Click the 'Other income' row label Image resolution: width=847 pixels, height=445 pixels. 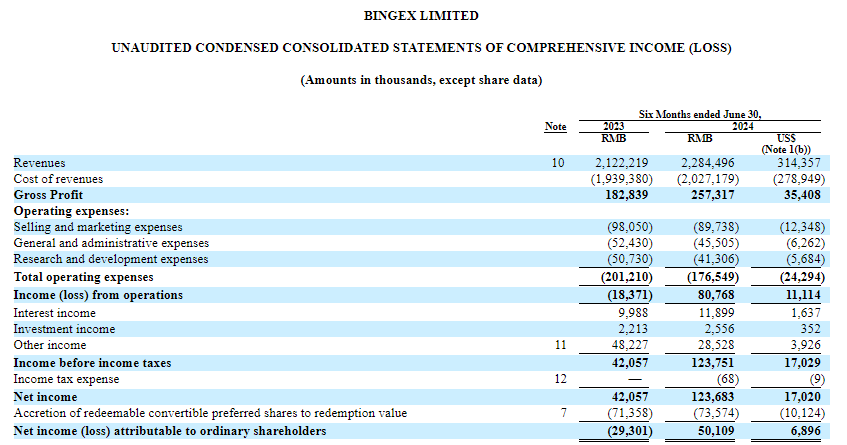50,345
